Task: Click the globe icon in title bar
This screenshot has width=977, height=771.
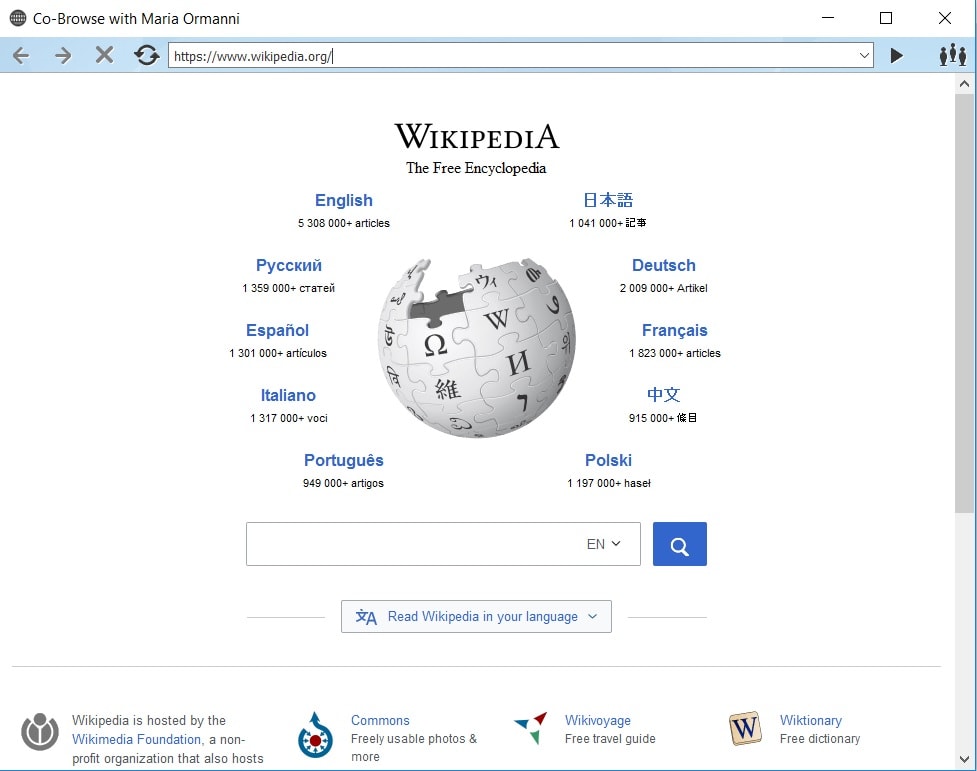Action: pos(18,18)
